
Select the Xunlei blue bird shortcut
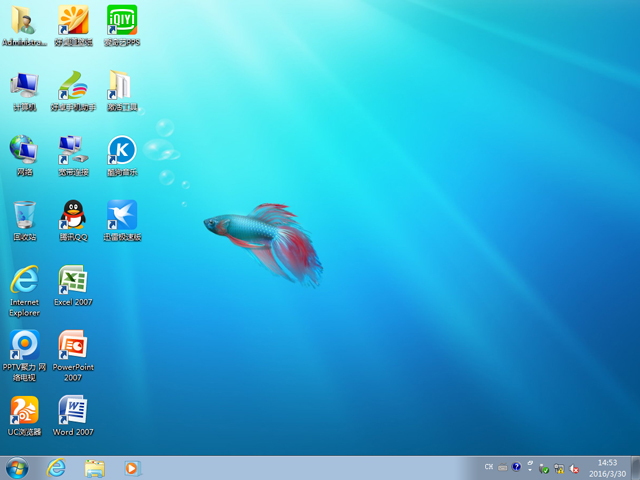122,216
